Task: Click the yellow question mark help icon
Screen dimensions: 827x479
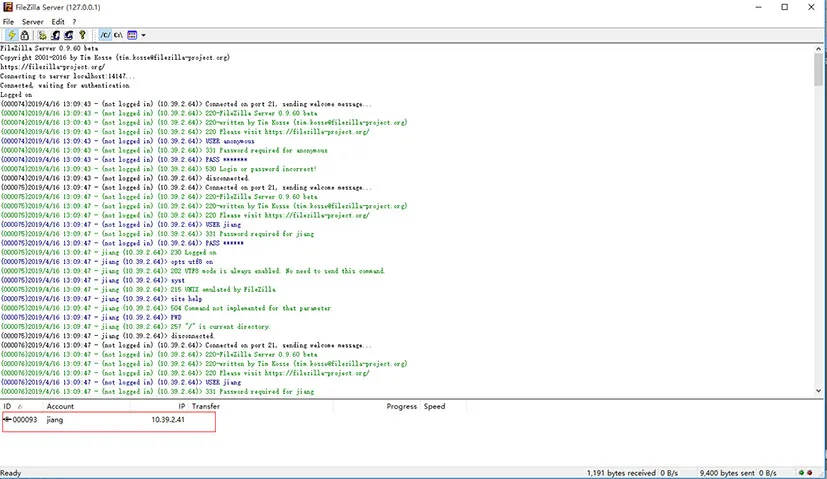Action: click(x=82, y=35)
